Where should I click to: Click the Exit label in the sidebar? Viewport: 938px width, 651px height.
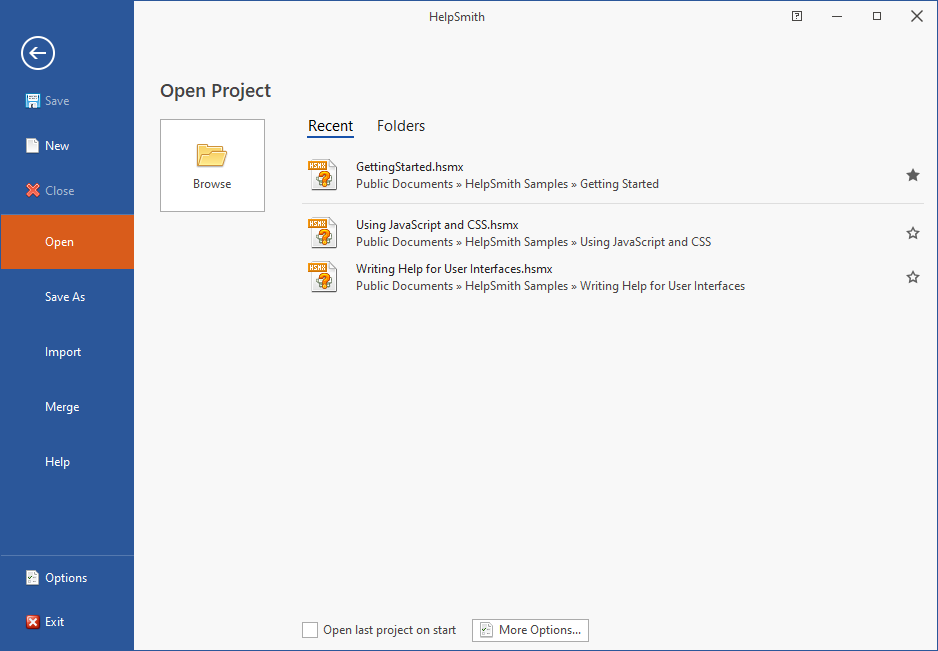[x=54, y=622]
